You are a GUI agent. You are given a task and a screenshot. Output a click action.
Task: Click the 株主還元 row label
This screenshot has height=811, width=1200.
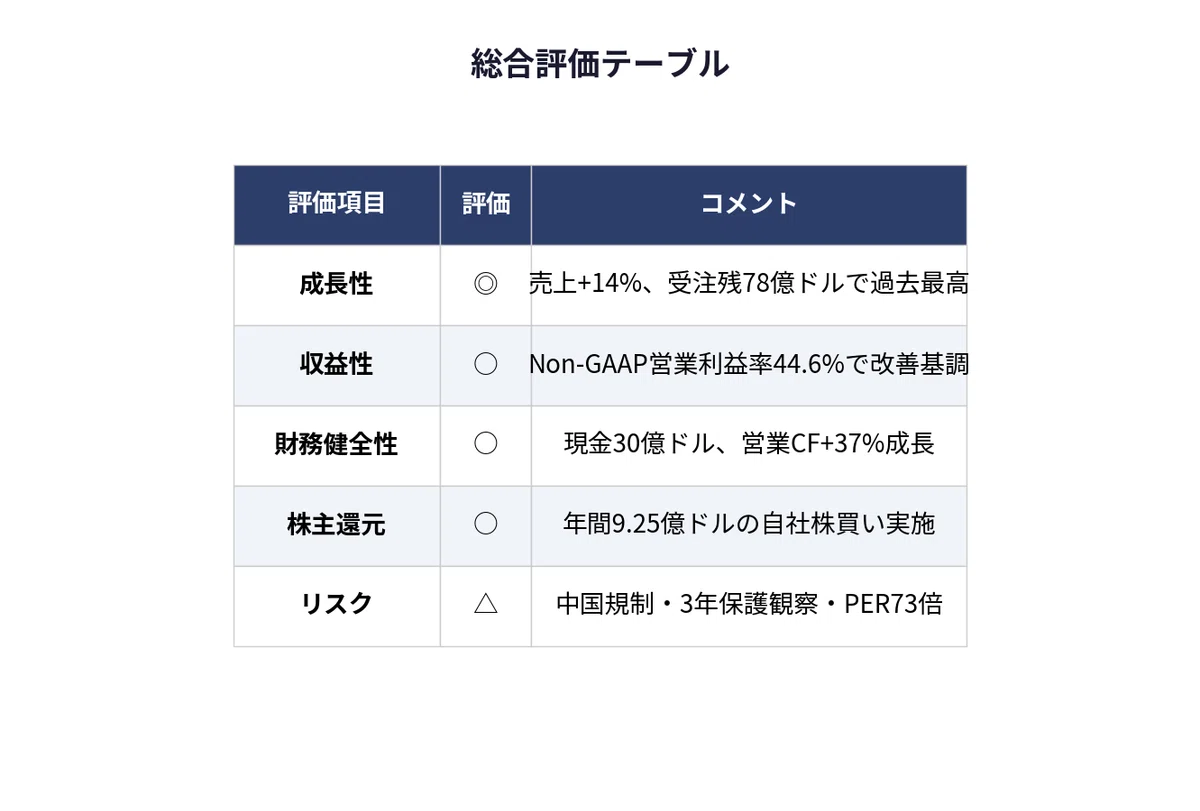(x=337, y=525)
